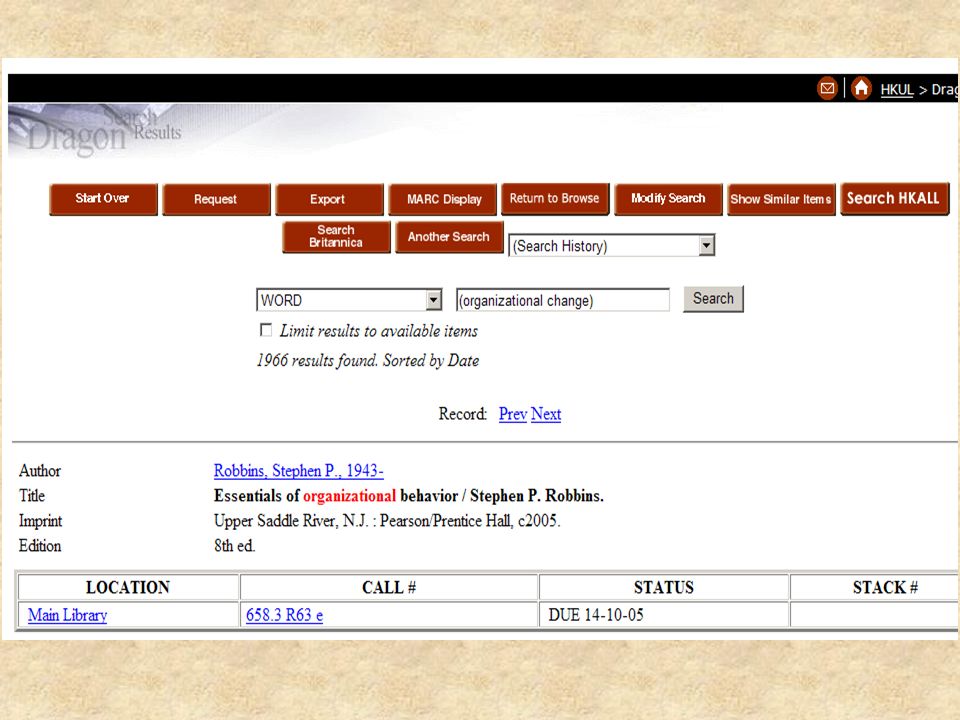Screen dimensions: 960x720
Task: Click the Modify Search button
Action: click(668, 199)
